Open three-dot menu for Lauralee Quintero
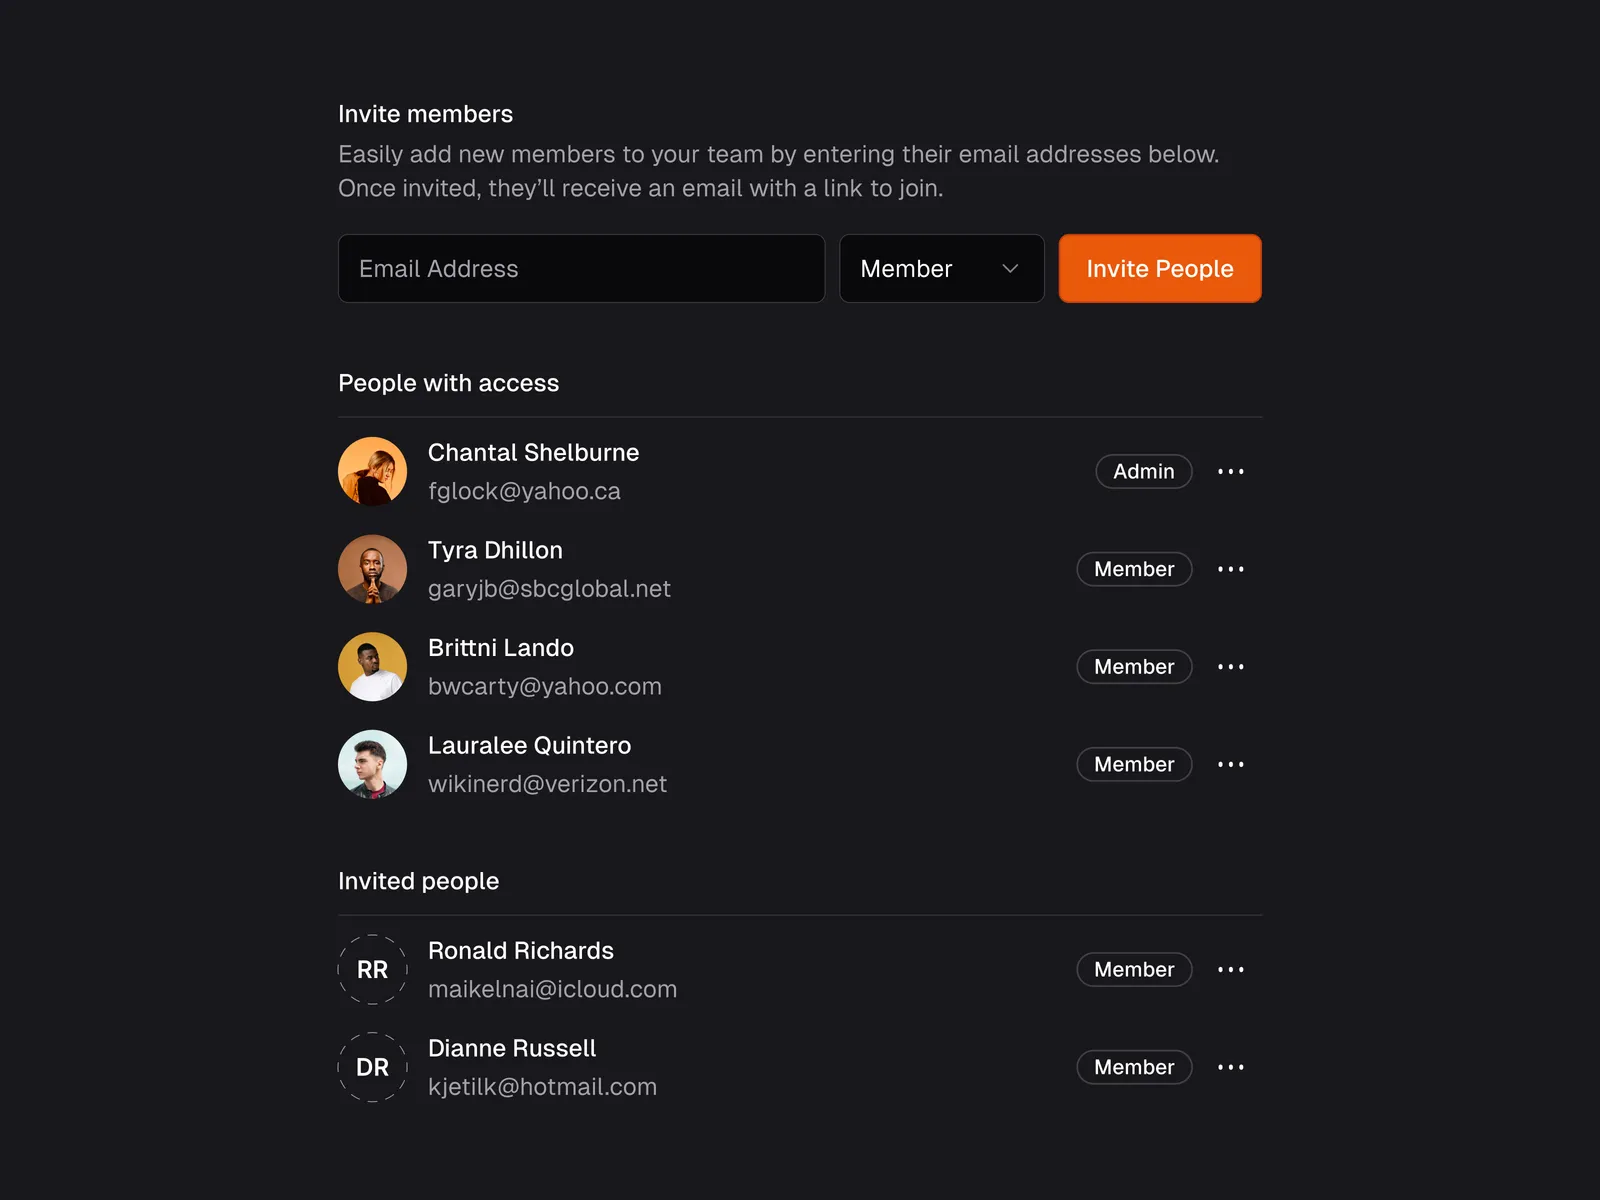 (1230, 764)
